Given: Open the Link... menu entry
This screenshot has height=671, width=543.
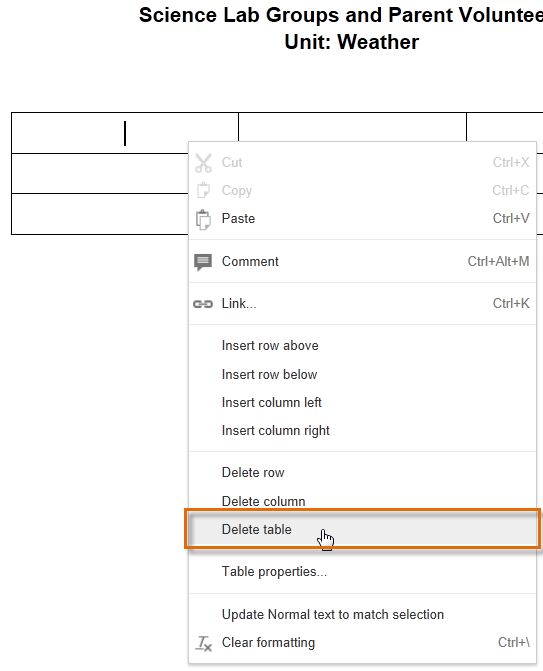Looking at the screenshot, I should (362, 303).
